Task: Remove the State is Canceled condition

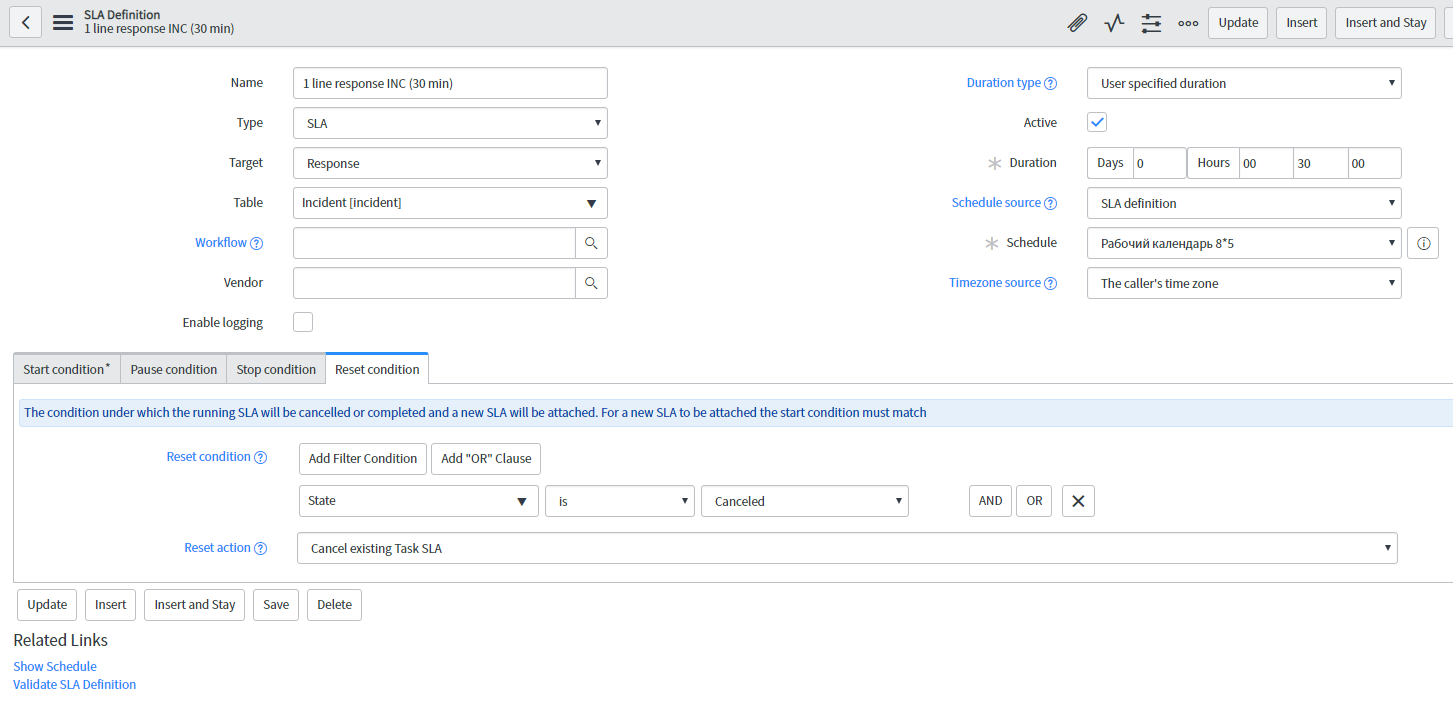Action: click(x=1078, y=501)
